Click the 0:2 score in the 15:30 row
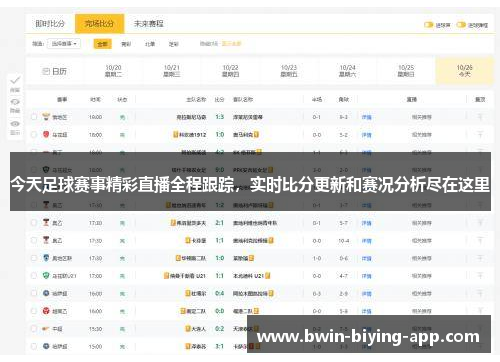The height and width of the screenshot is (362, 500). tap(219, 328)
